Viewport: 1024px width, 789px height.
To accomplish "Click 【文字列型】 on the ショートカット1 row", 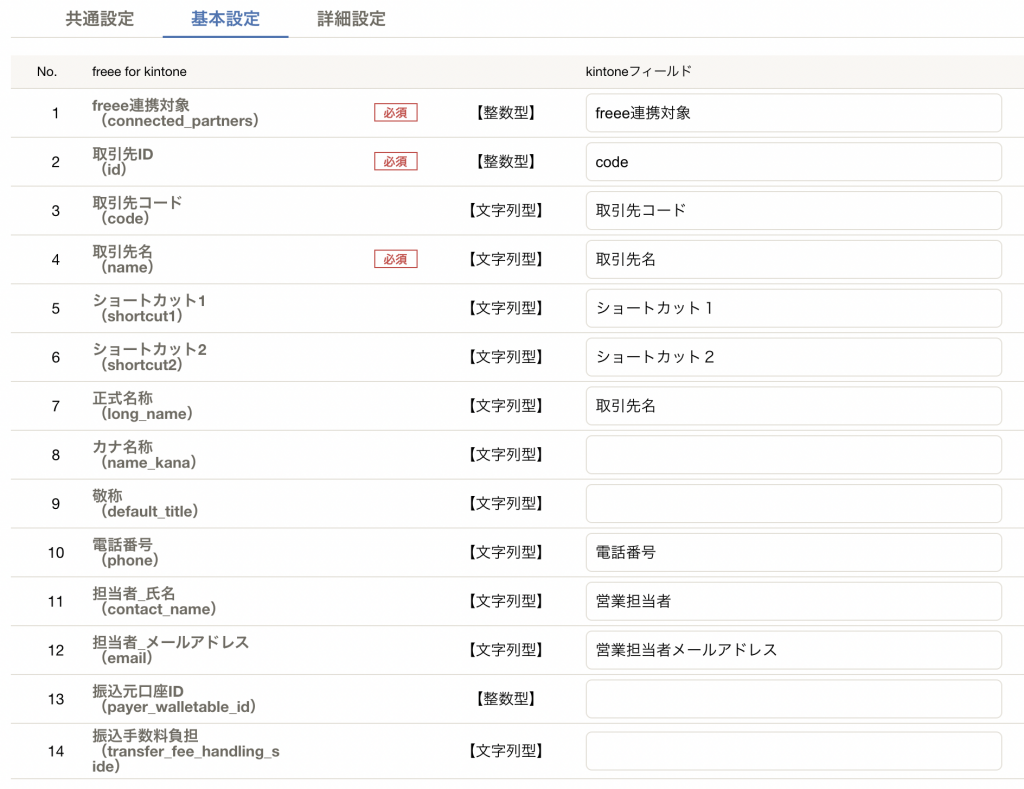I will [x=505, y=308].
